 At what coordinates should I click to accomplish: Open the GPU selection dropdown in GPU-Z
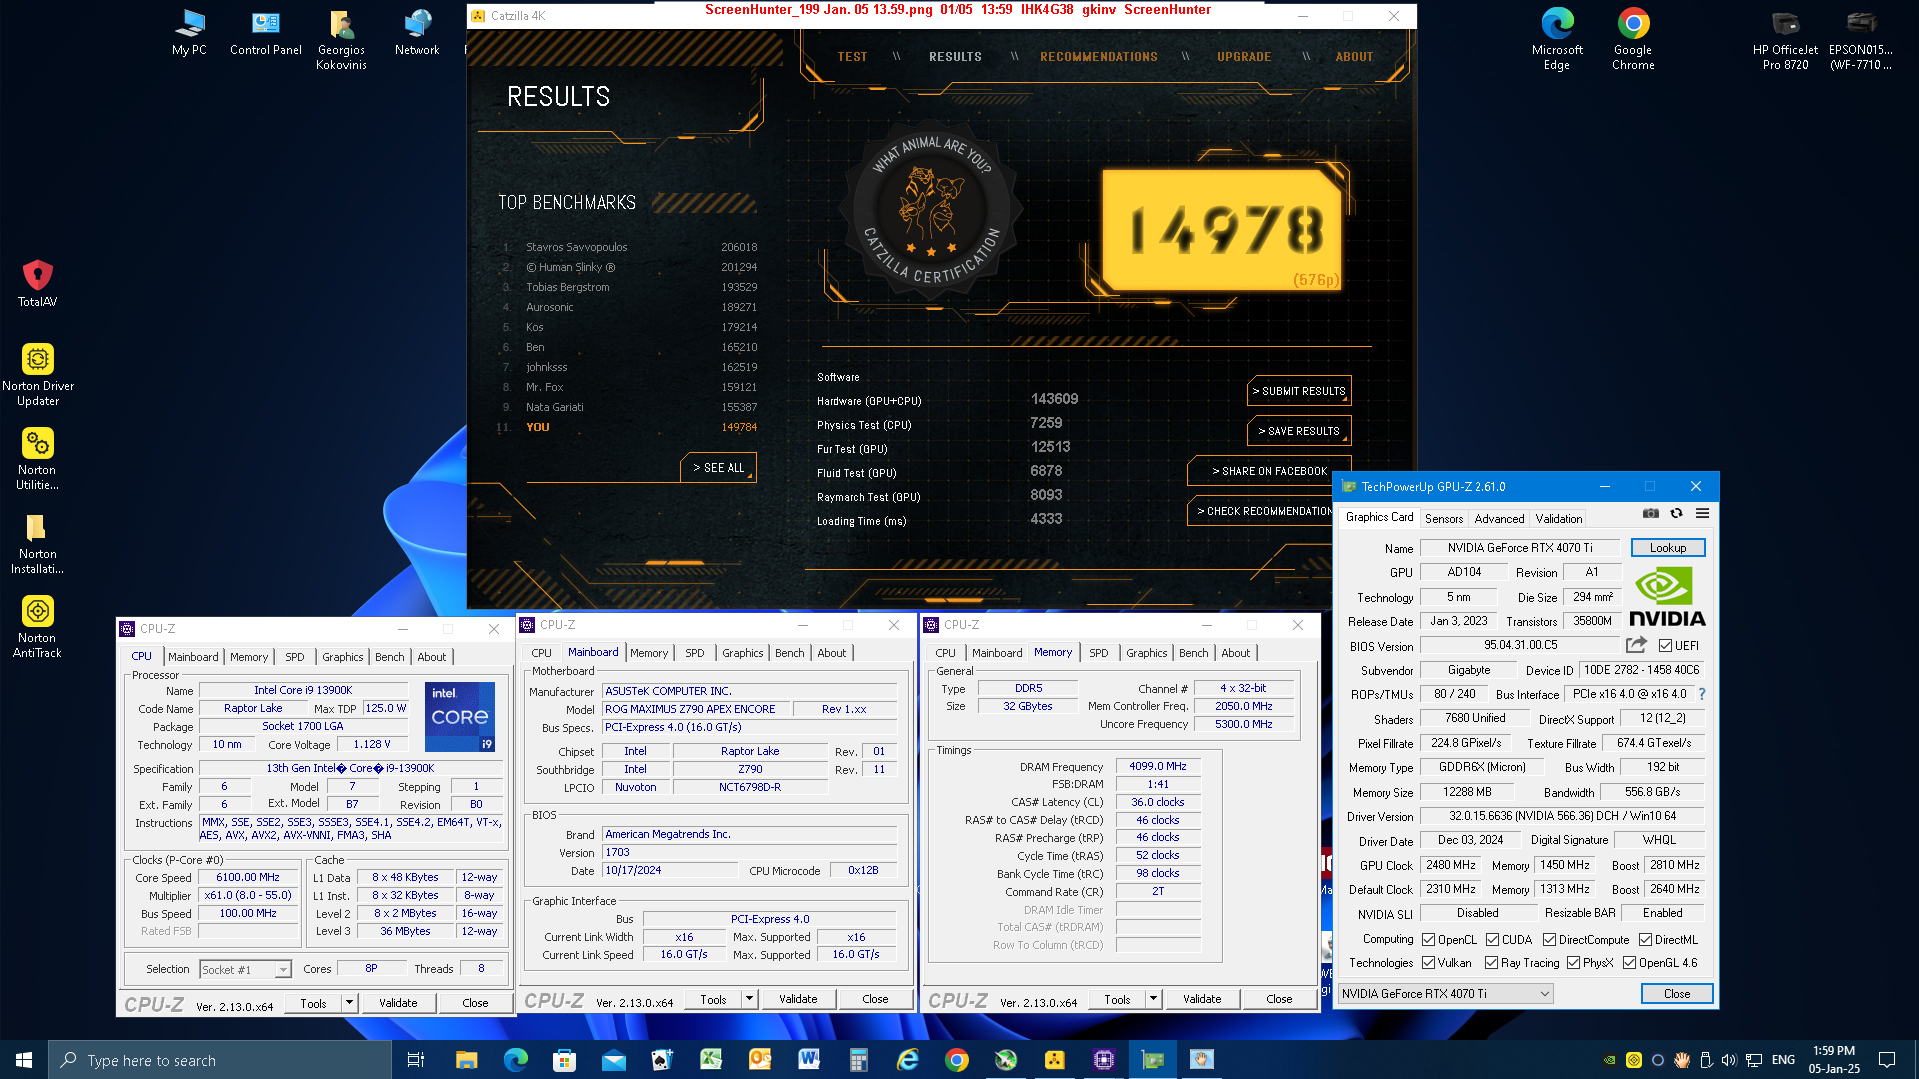point(1445,993)
